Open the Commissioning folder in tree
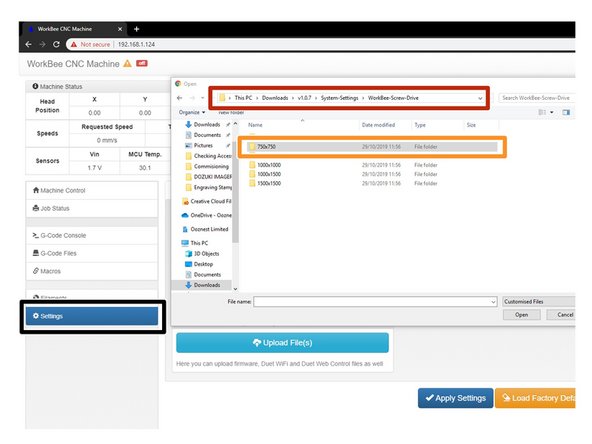 (x=208, y=166)
